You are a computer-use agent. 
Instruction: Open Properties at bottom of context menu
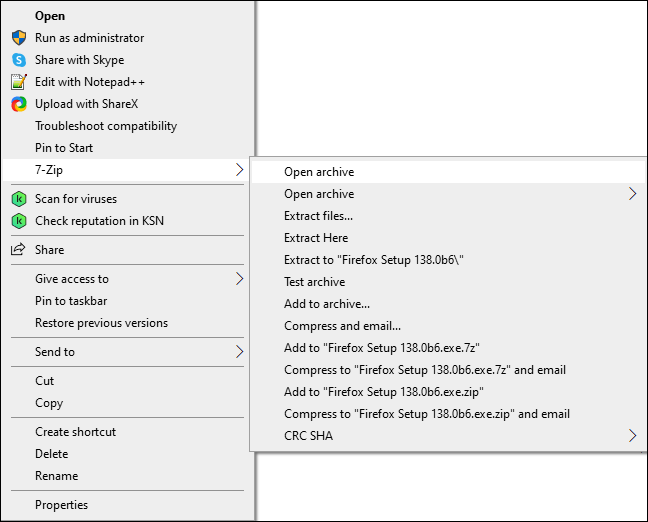pos(62,505)
